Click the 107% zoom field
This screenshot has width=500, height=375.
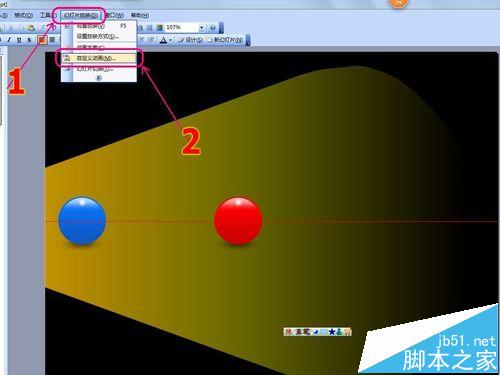(182, 27)
